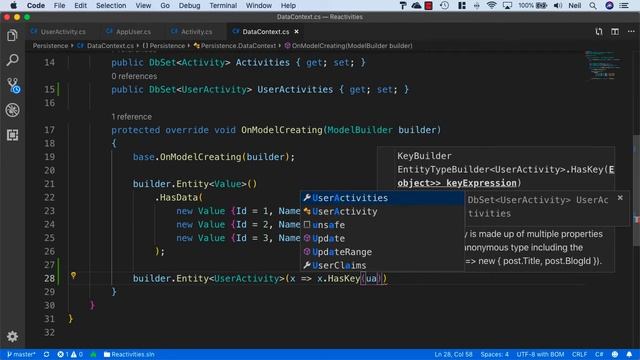The width and height of the screenshot is (640, 360).
Task: Select the unsafe keyword suggestion
Action: [382, 225]
